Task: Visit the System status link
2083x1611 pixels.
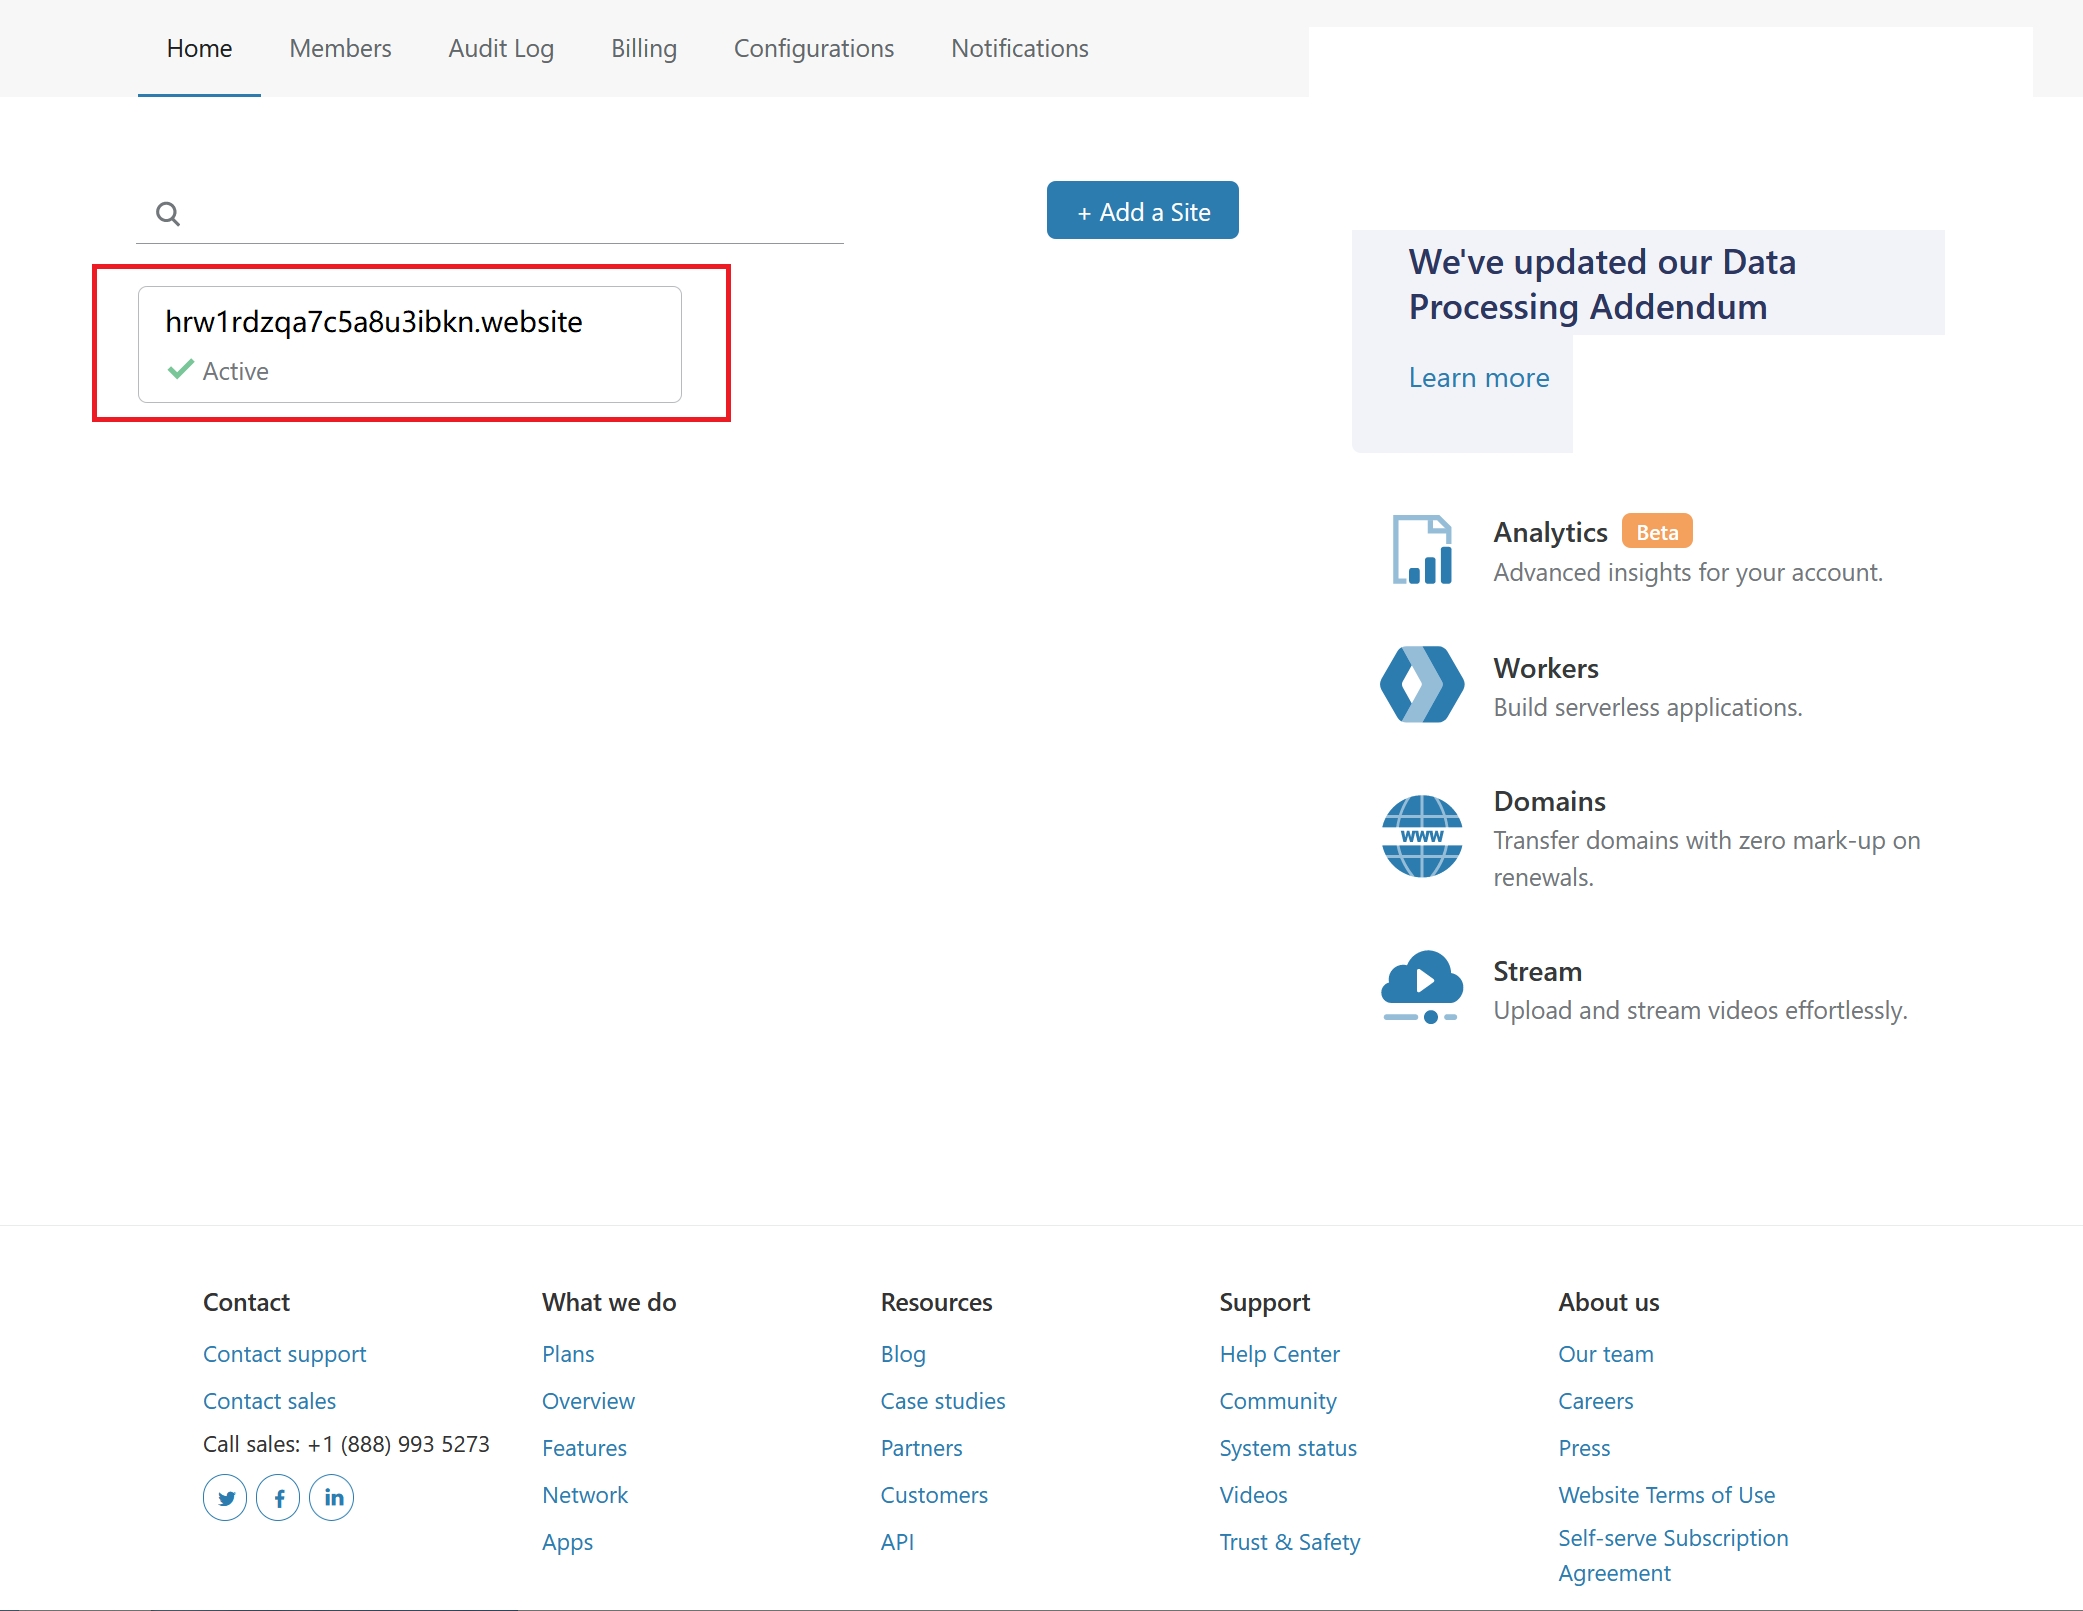Action: 1287,1448
